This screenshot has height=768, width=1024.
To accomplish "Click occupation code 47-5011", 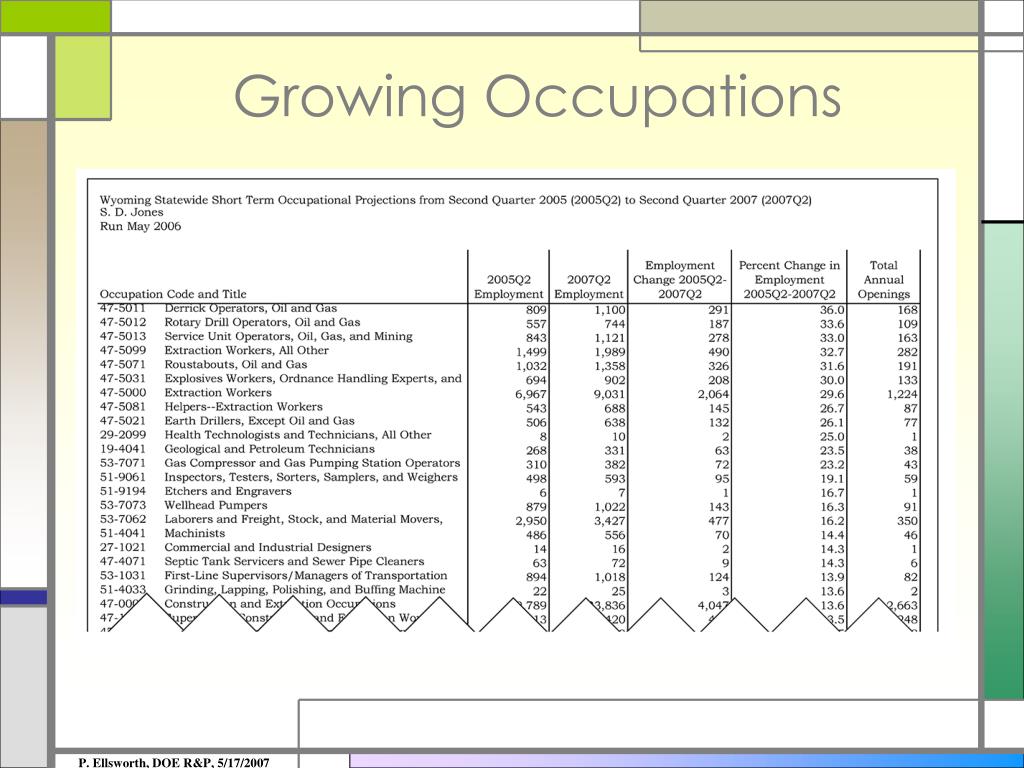I will (123, 309).
